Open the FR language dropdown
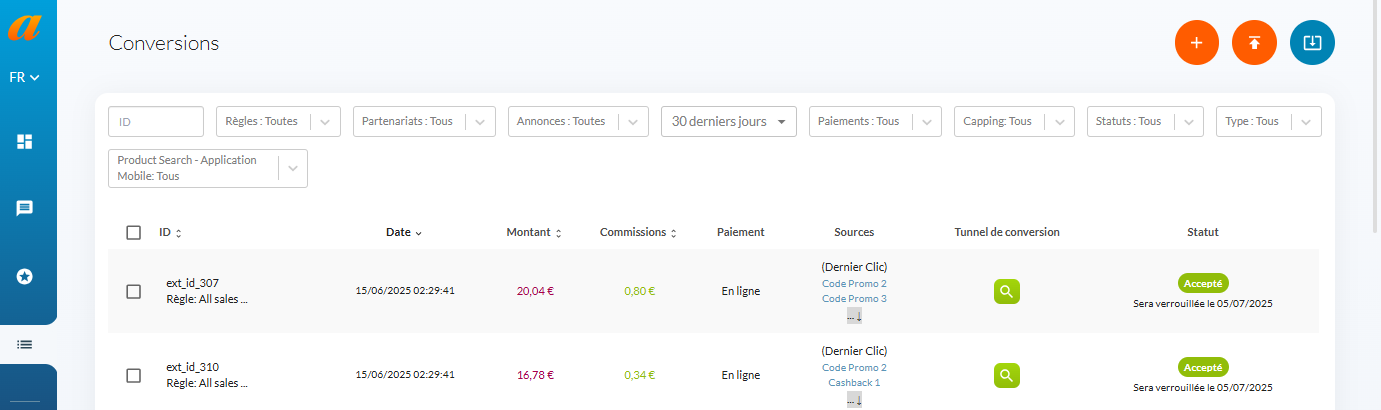This screenshot has height=410, width=1381. [x=25, y=77]
